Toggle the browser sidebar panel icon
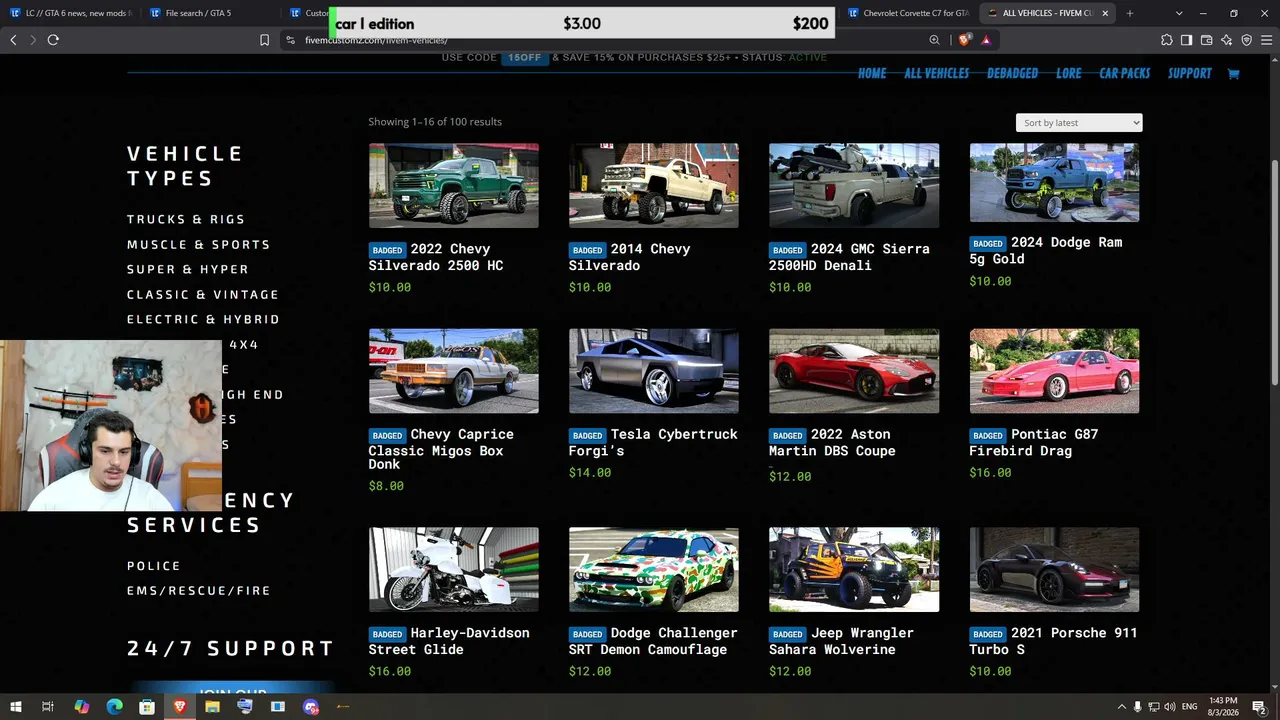Screen dimensions: 1280x720 click(x=1186, y=40)
